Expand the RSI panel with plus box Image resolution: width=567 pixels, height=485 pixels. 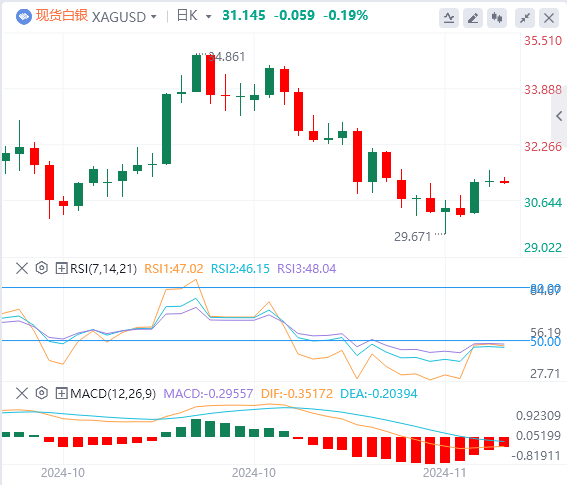click(61, 268)
